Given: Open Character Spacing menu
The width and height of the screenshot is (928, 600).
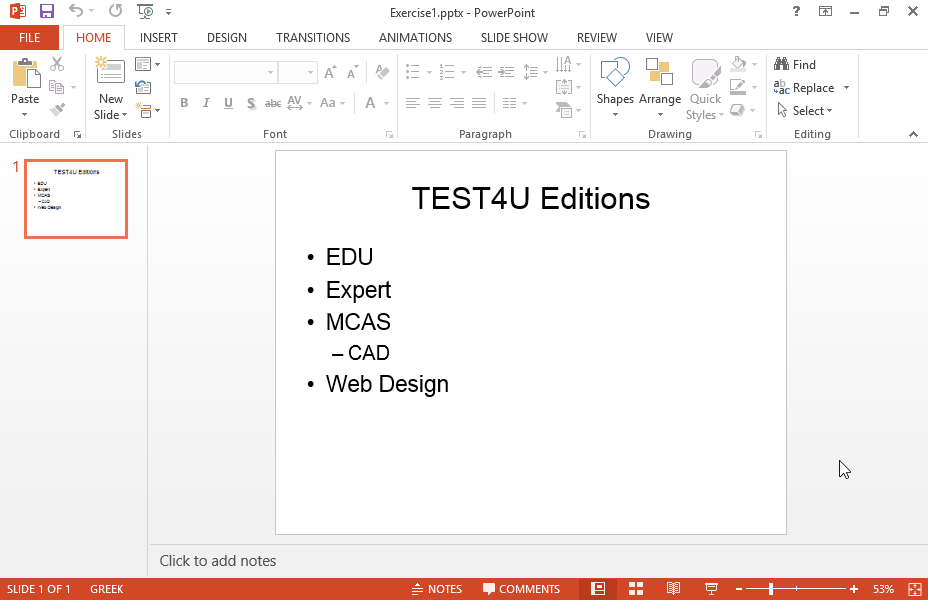Looking at the screenshot, I should 299,103.
